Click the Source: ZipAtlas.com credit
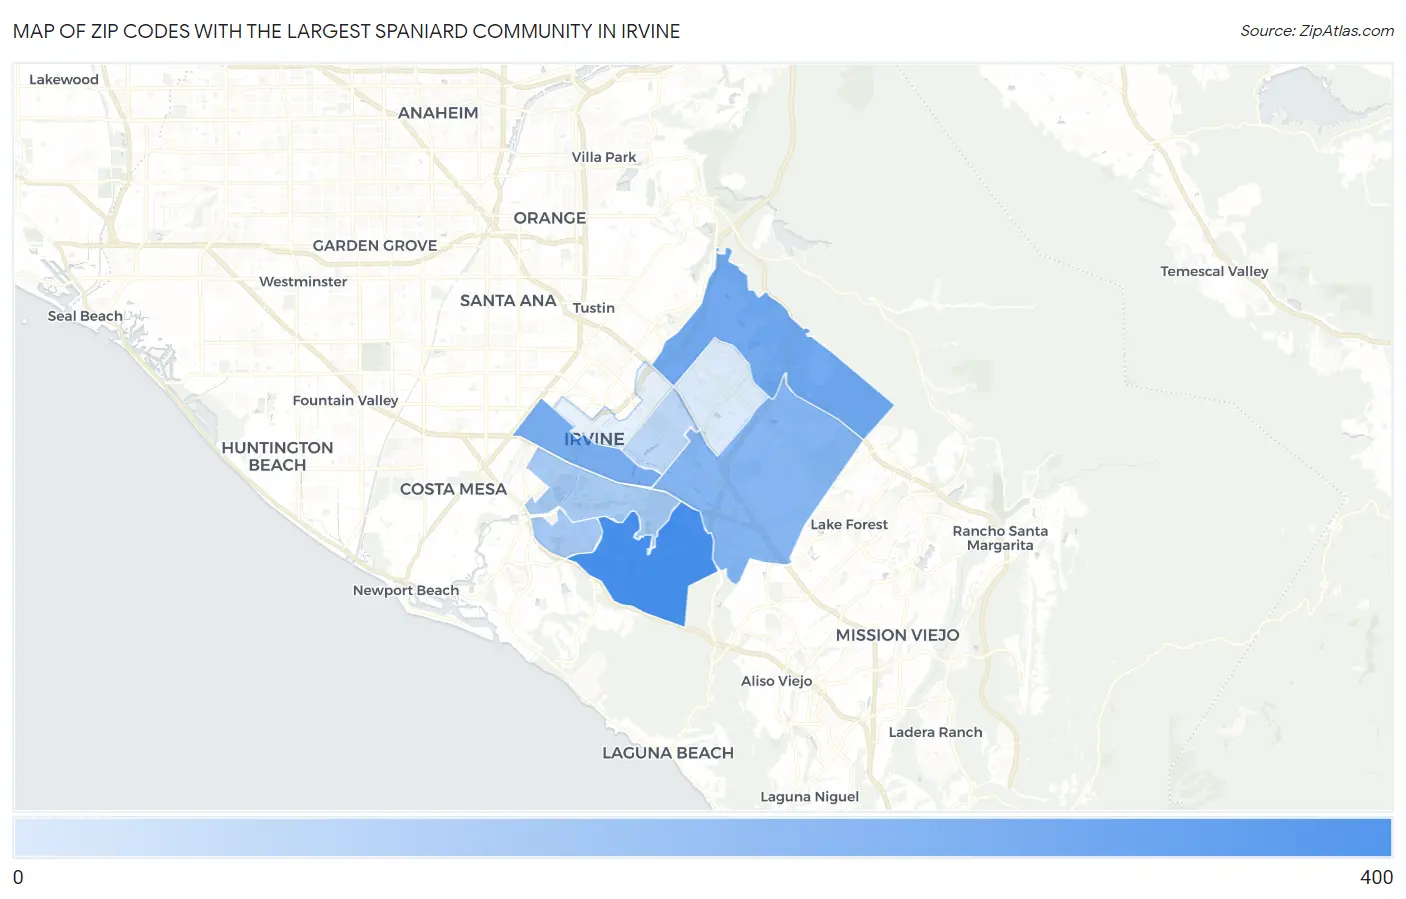Viewport: 1406px width, 899px height. pos(1317,31)
